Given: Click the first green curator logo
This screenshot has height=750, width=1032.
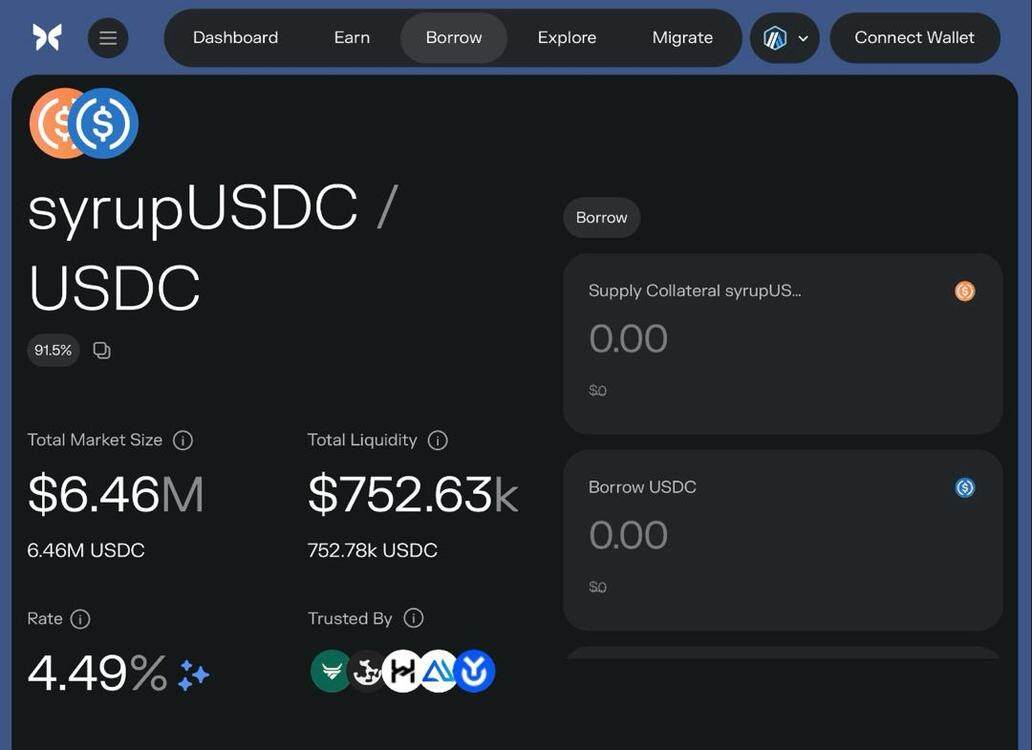Looking at the screenshot, I should (x=330, y=671).
